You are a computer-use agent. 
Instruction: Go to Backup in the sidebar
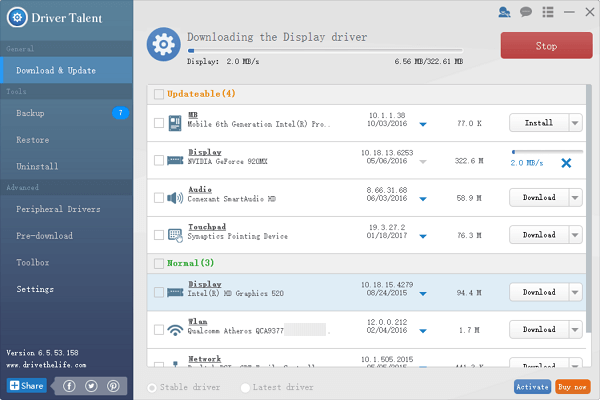67,113
